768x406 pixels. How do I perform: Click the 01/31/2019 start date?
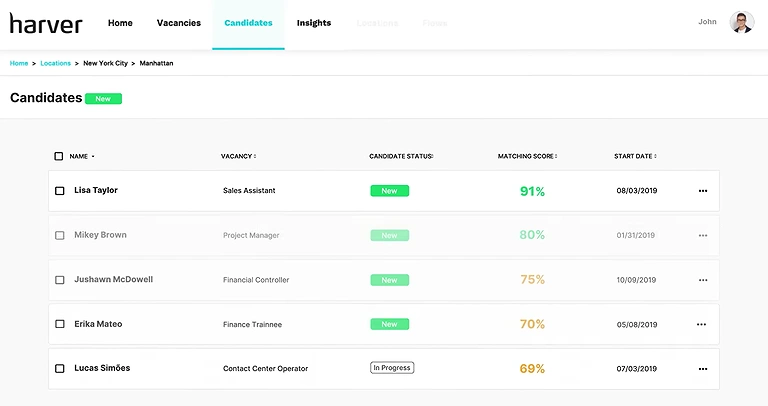click(636, 235)
